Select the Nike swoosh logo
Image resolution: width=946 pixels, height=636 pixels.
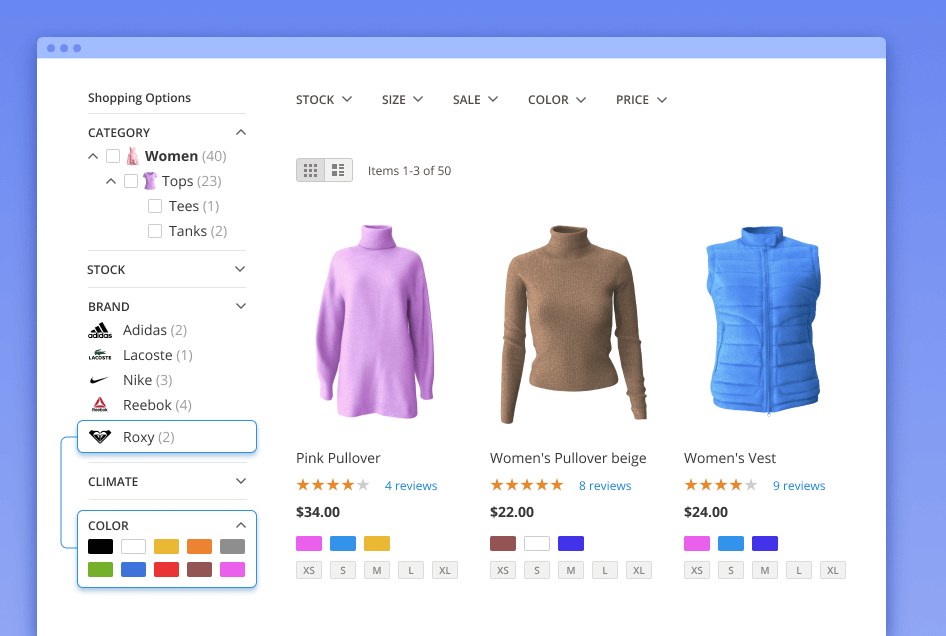pyautogui.click(x=100, y=380)
